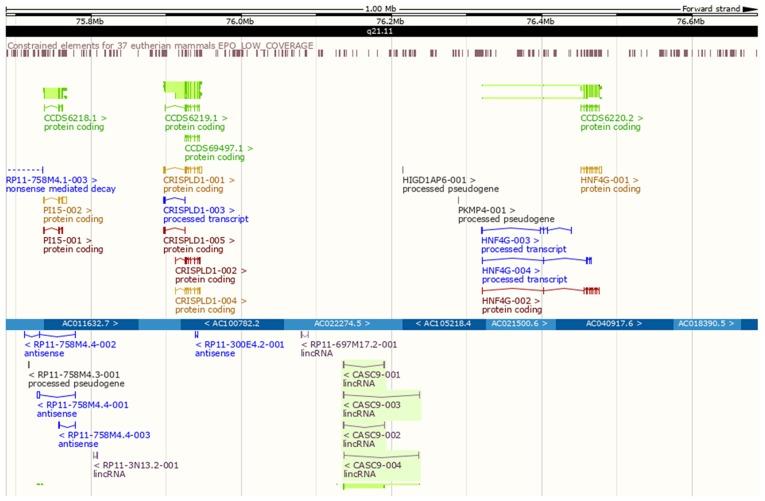The image size is (765, 501).
Task: Open the RP11-3N13.2-001 lincRNA transcript
Action: (136, 465)
